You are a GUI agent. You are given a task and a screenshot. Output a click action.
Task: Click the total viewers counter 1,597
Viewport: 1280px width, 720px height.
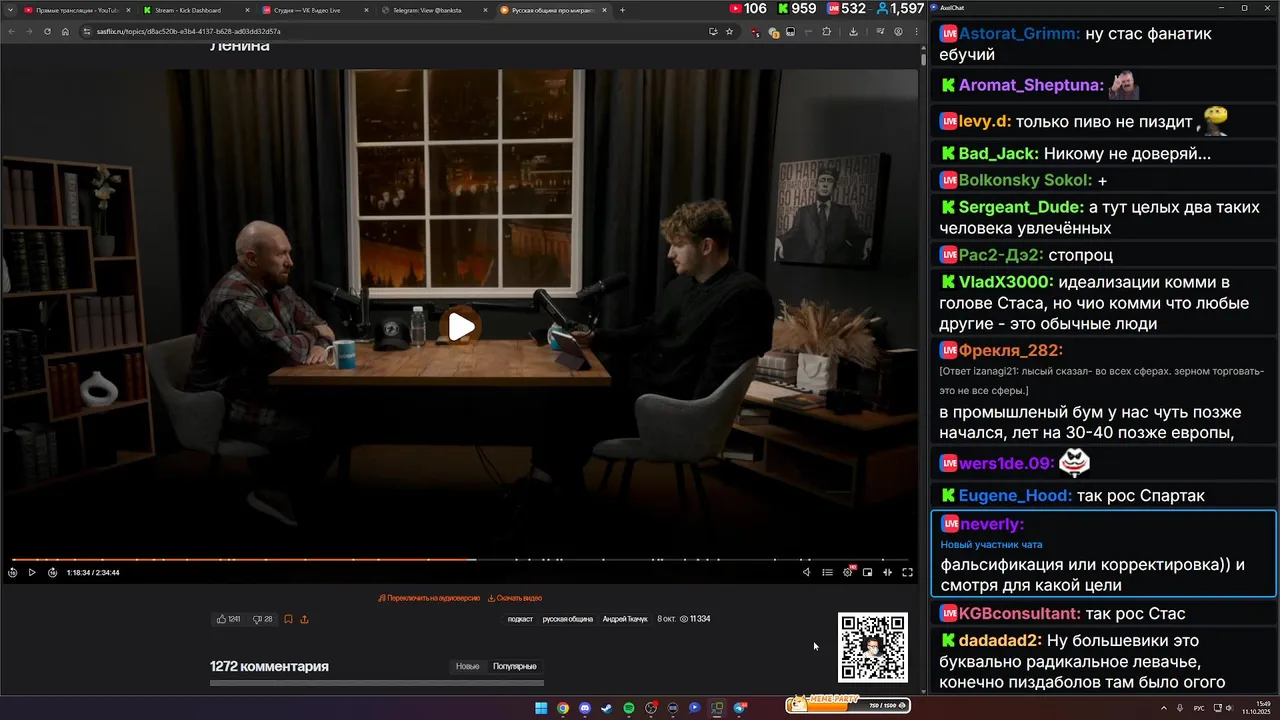[900, 8]
